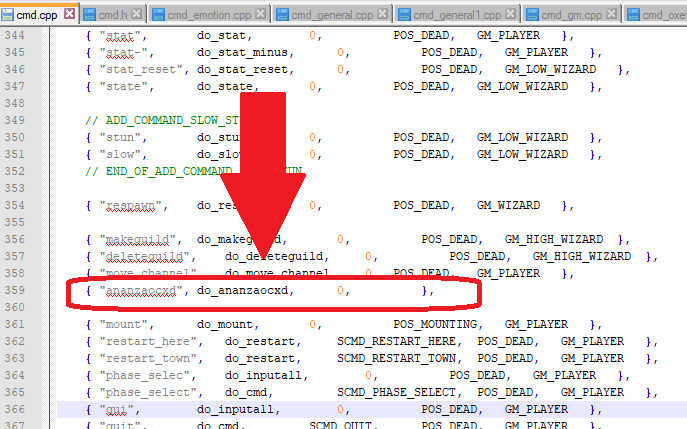The image size is (687, 429).
Task: Click "qui" string on line 366
Action: tap(117, 409)
